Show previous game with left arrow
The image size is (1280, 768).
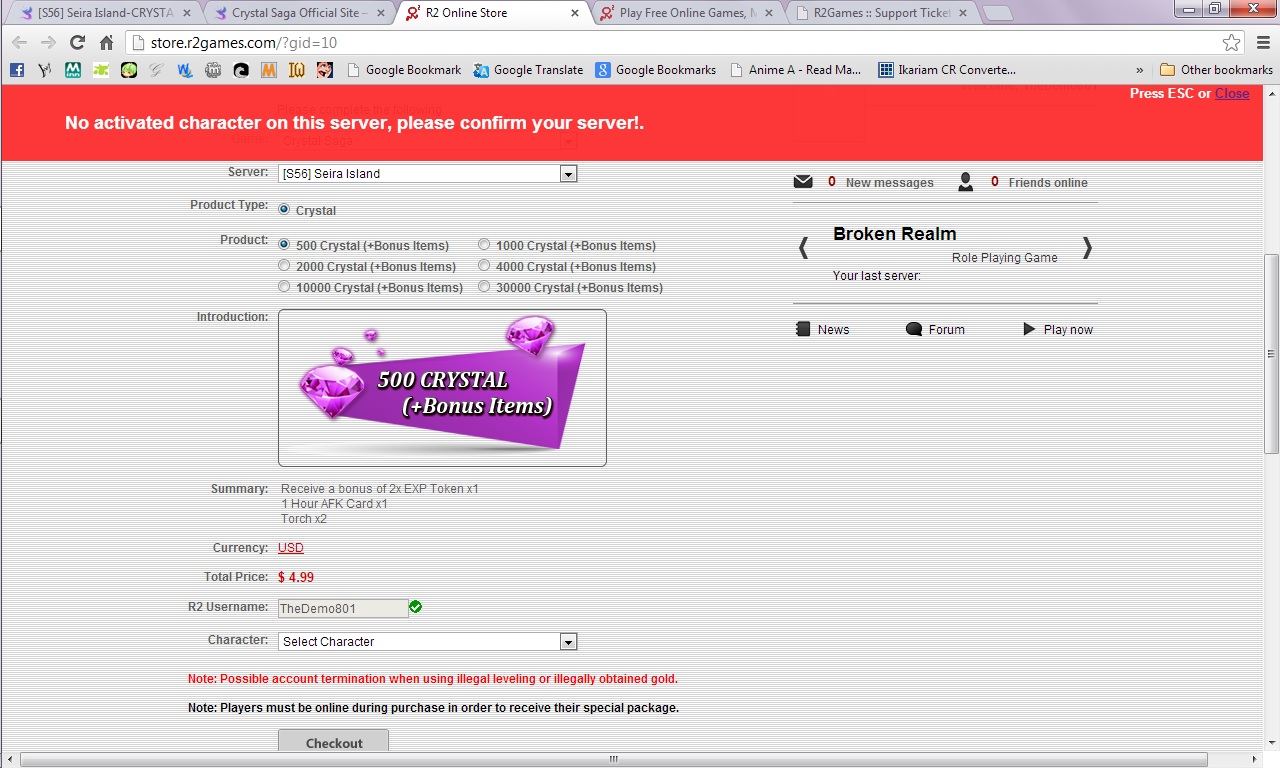803,248
